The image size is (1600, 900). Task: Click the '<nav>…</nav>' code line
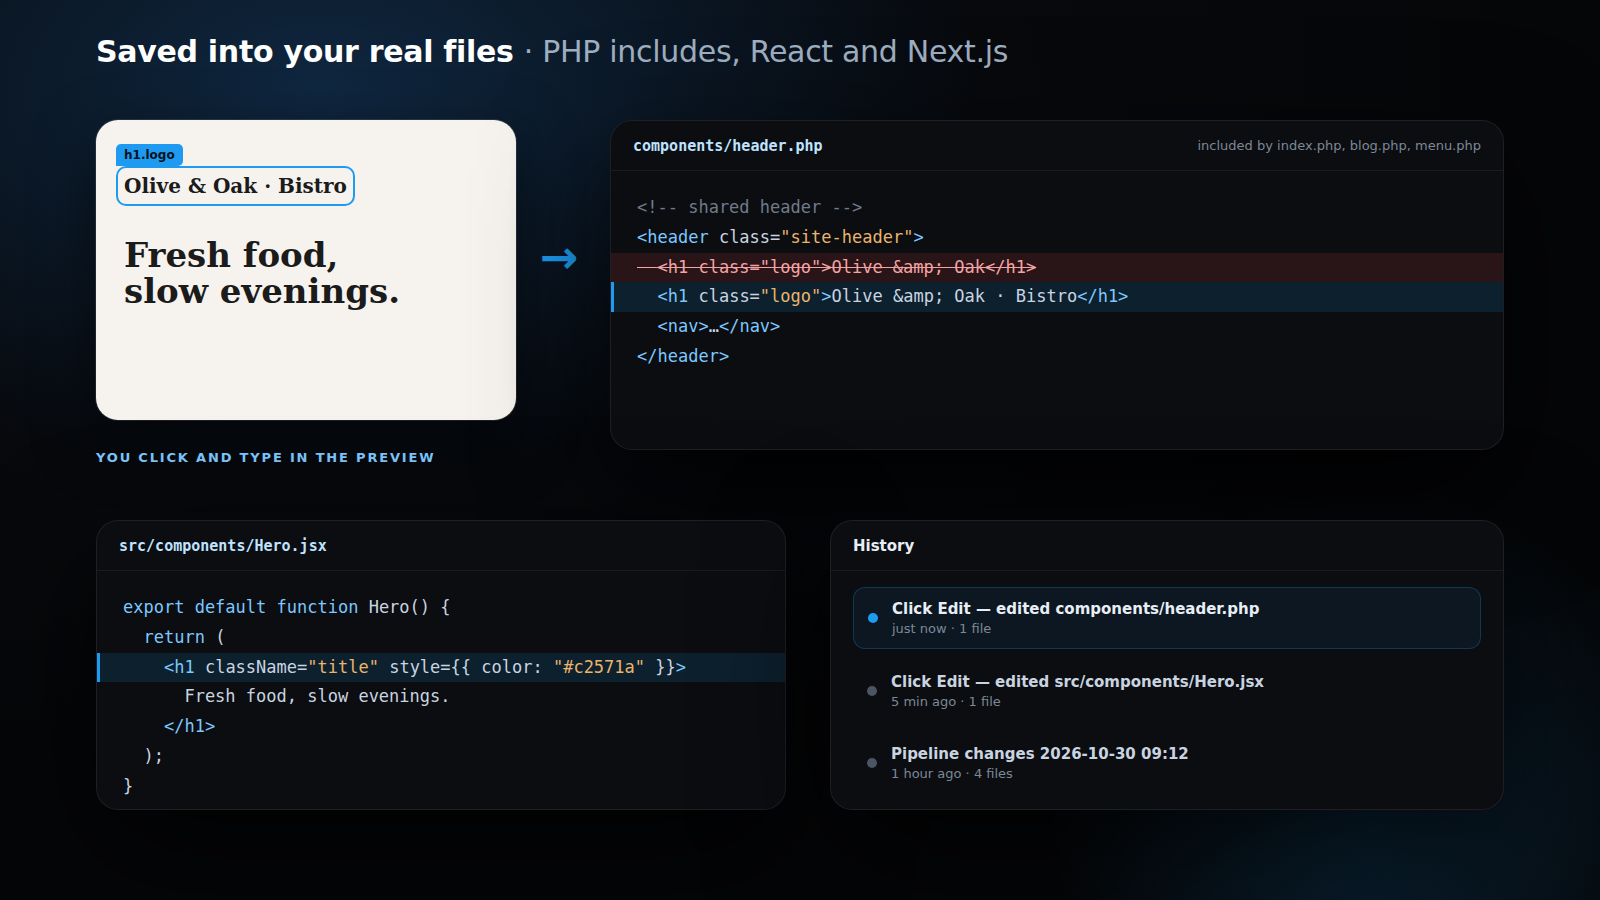coord(718,326)
